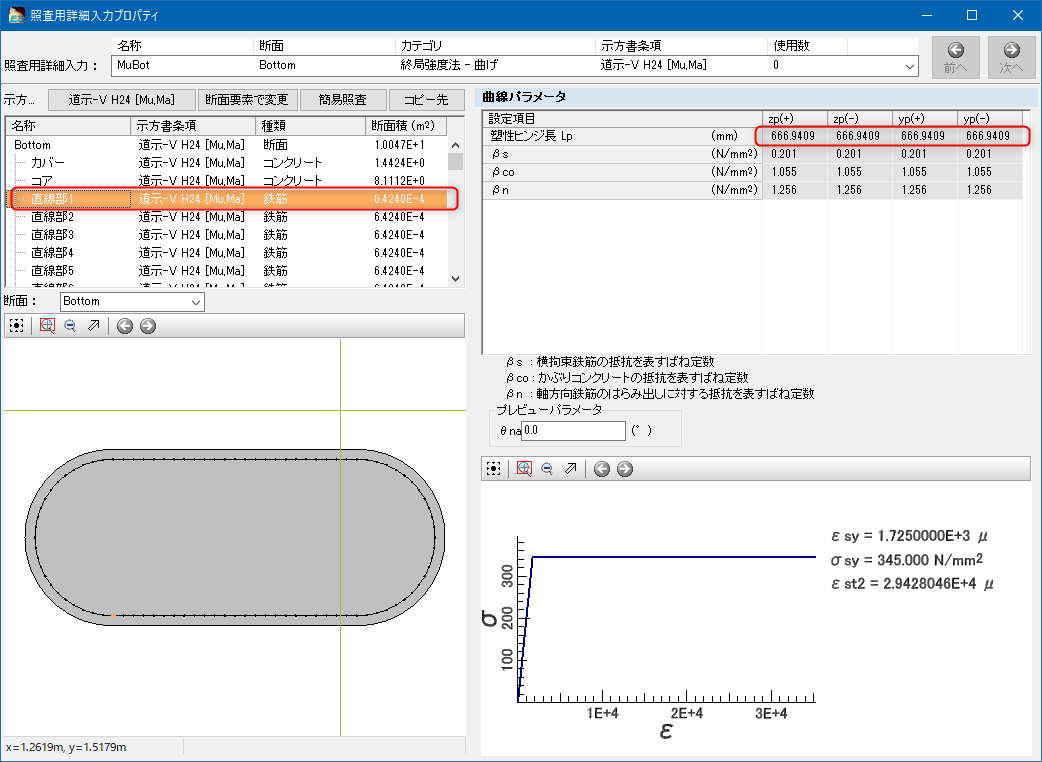Screen dimensions: 1042x762
Task: Click zoom-out icon above the cross-section drawing
Action: (70, 326)
